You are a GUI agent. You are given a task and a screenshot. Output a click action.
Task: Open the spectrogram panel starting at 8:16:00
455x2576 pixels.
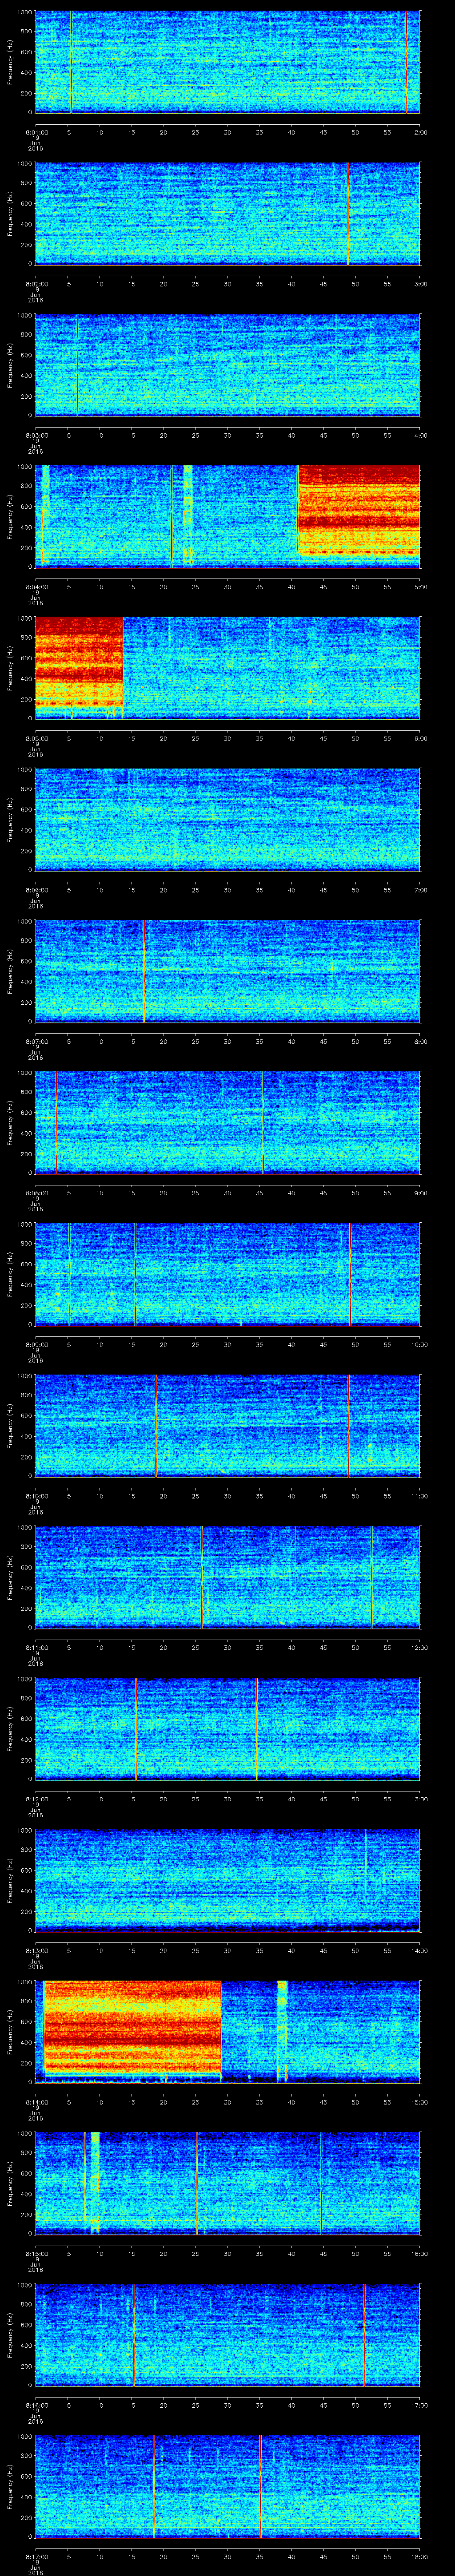(x=228, y=2335)
